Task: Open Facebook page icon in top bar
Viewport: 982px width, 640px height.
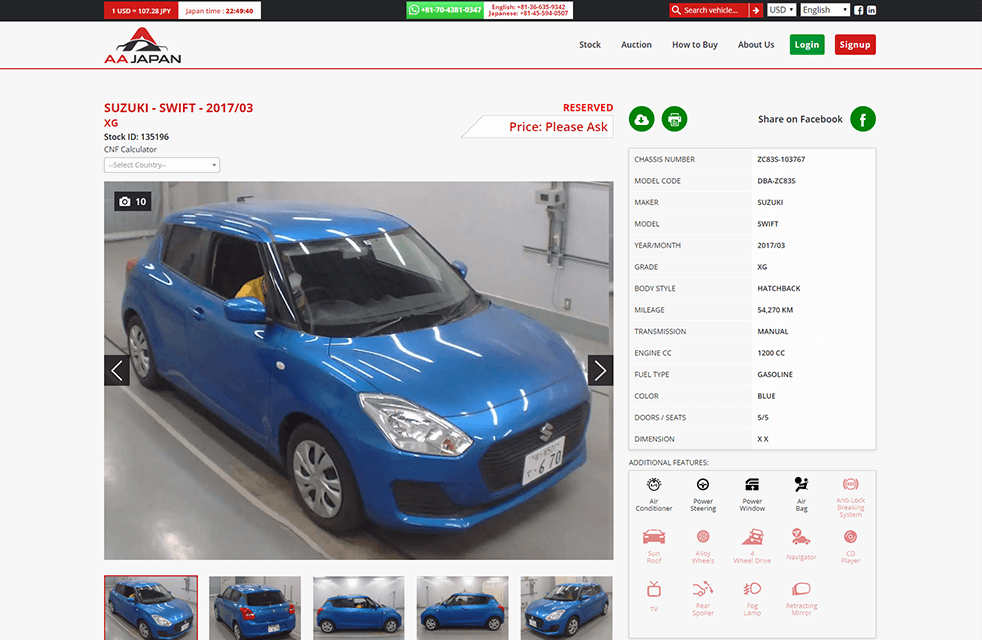Action: [858, 10]
